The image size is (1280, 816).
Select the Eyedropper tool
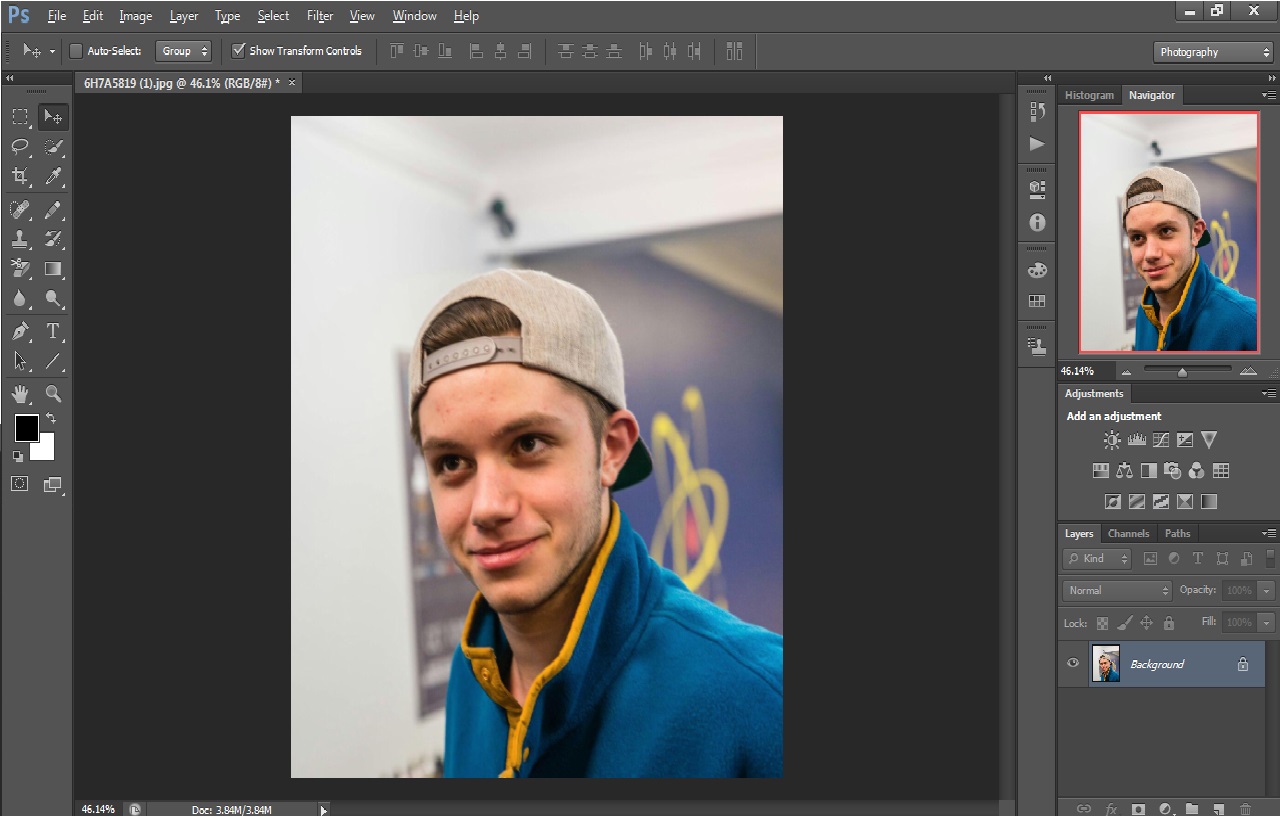[x=54, y=177]
